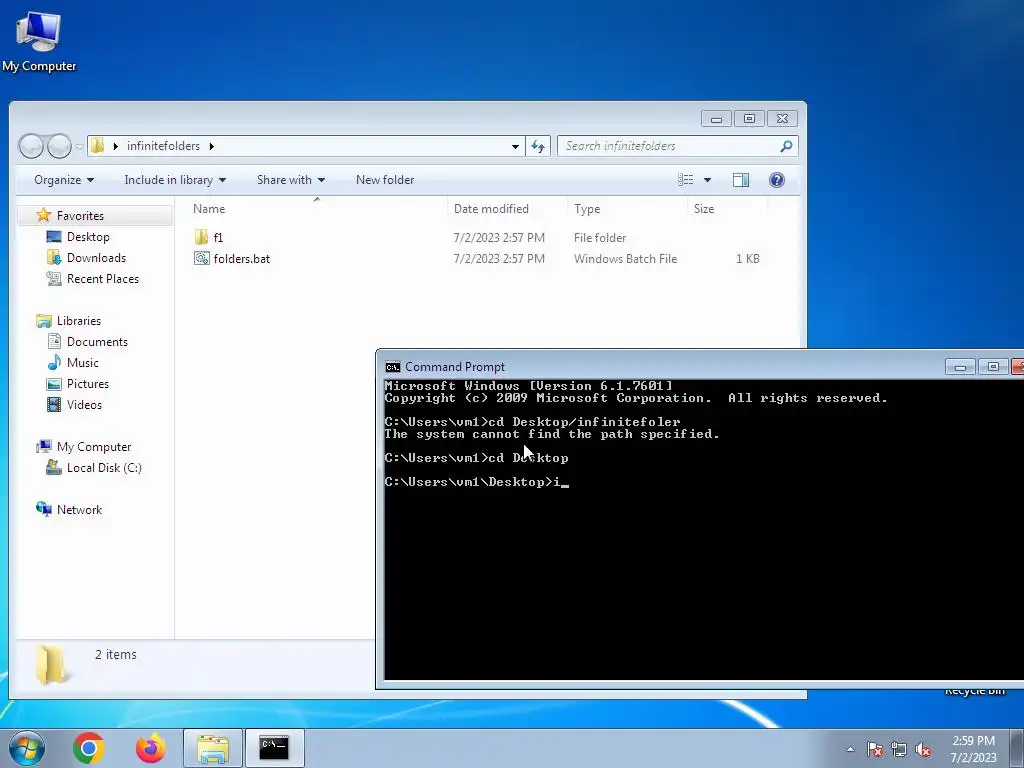Open network status tray icon
1024x768 pixels.
coord(899,749)
